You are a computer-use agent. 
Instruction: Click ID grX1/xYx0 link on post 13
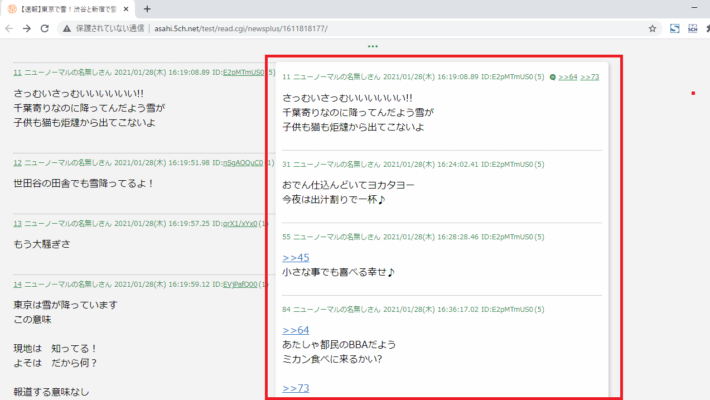[x=240, y=223]
